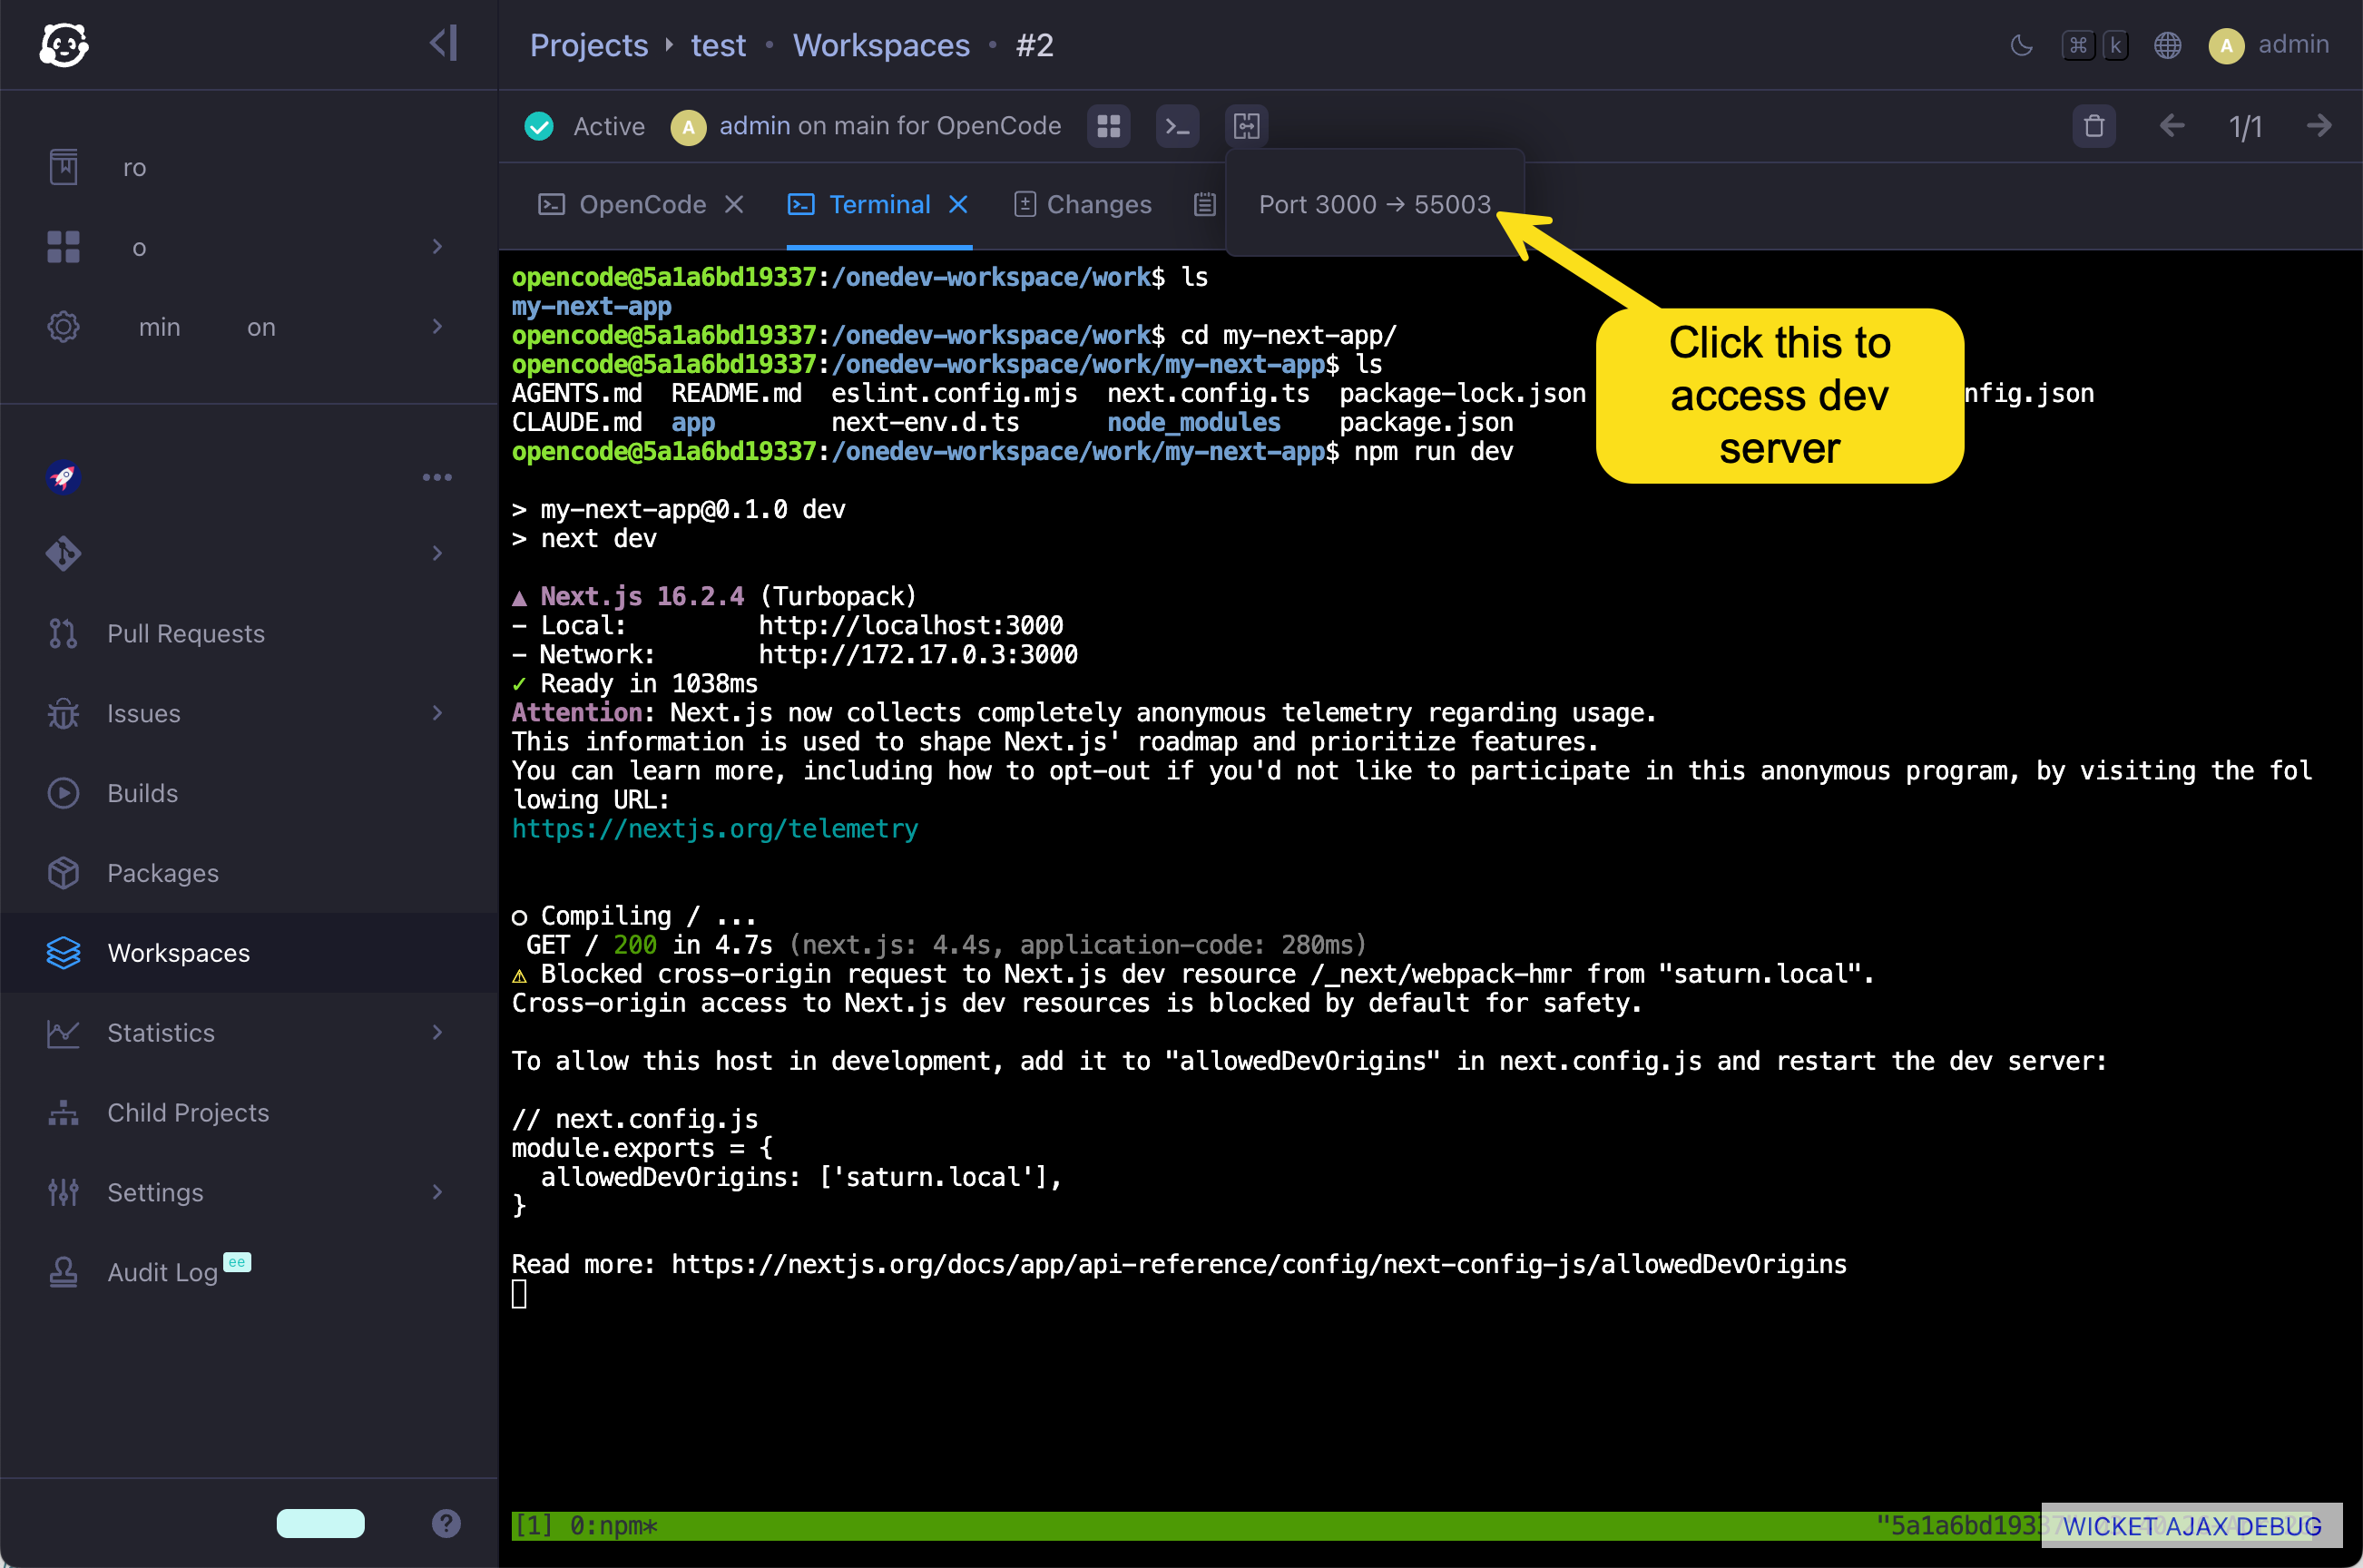This screenshot has width=2363, height=1568.
Task: Open WICKET AJAX DEBUG link
Action: point(2192,1526)
